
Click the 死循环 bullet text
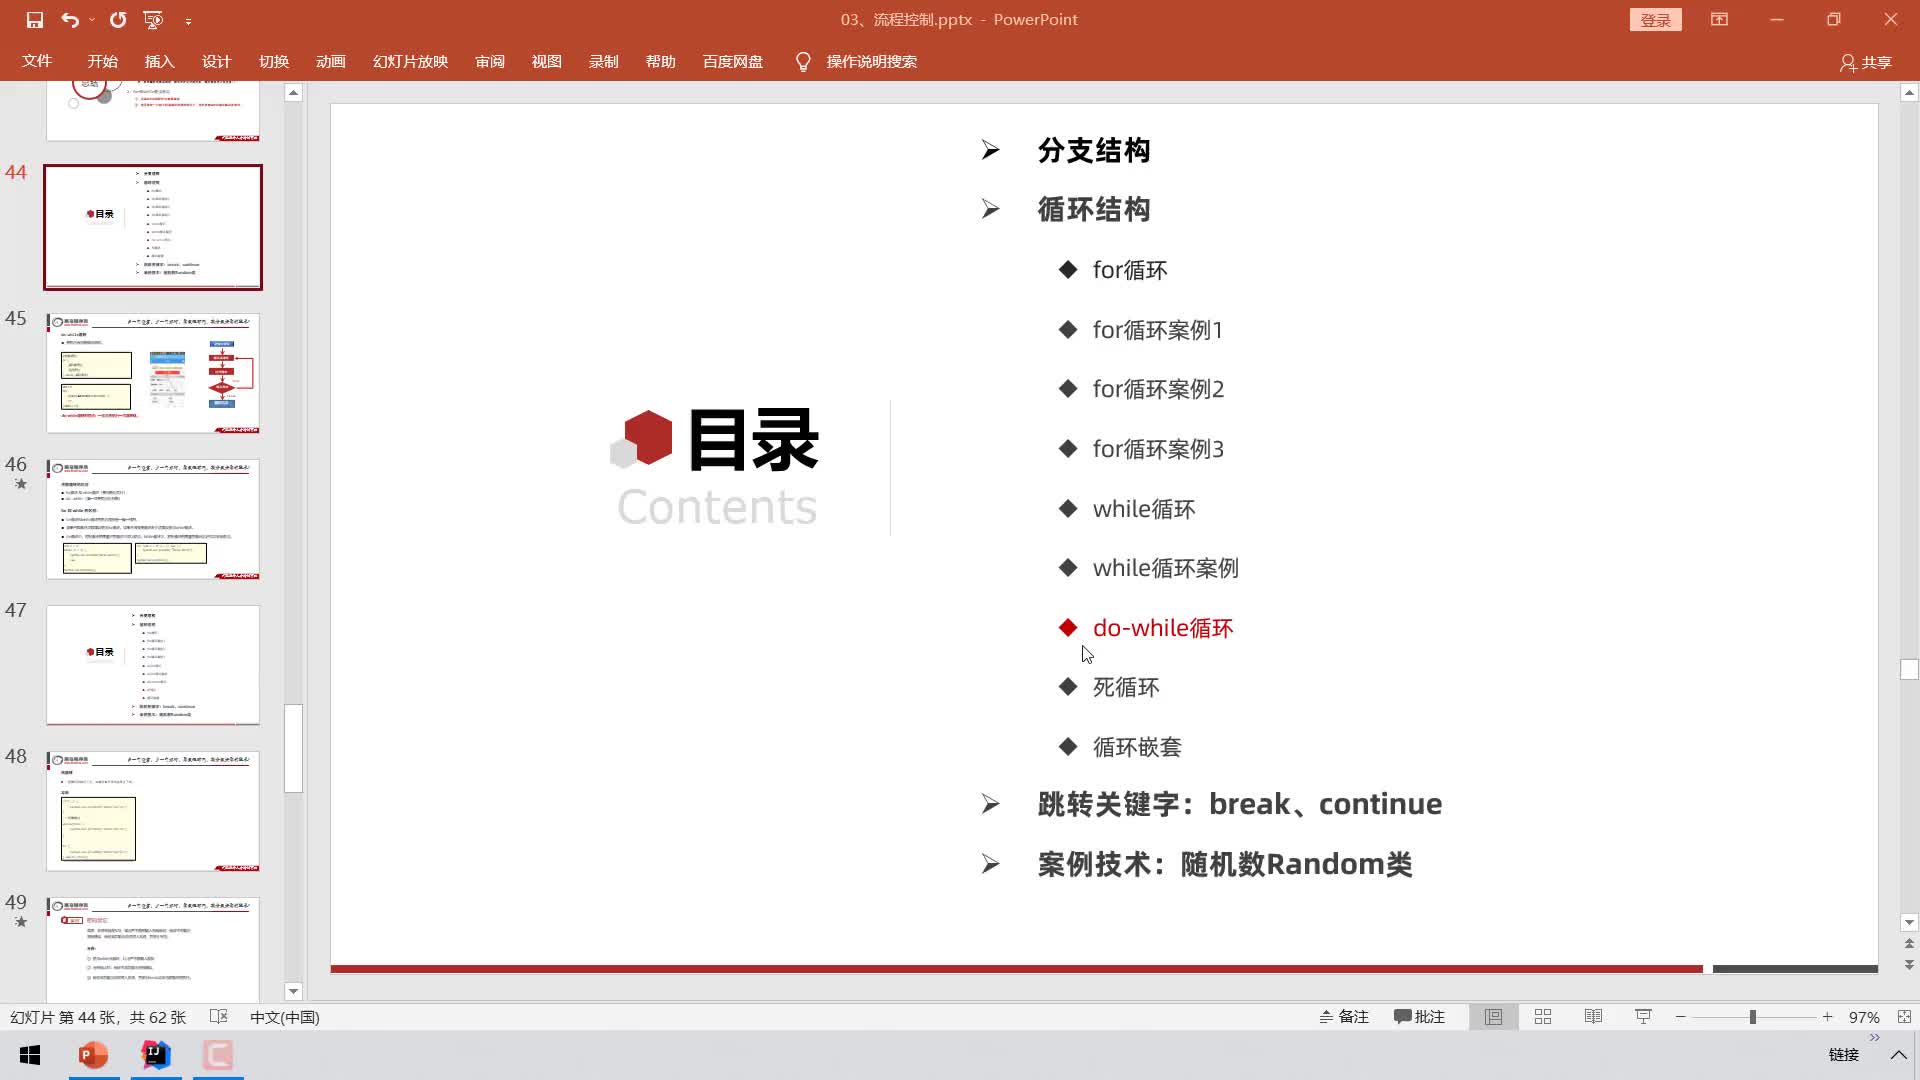coord(1126,688)
